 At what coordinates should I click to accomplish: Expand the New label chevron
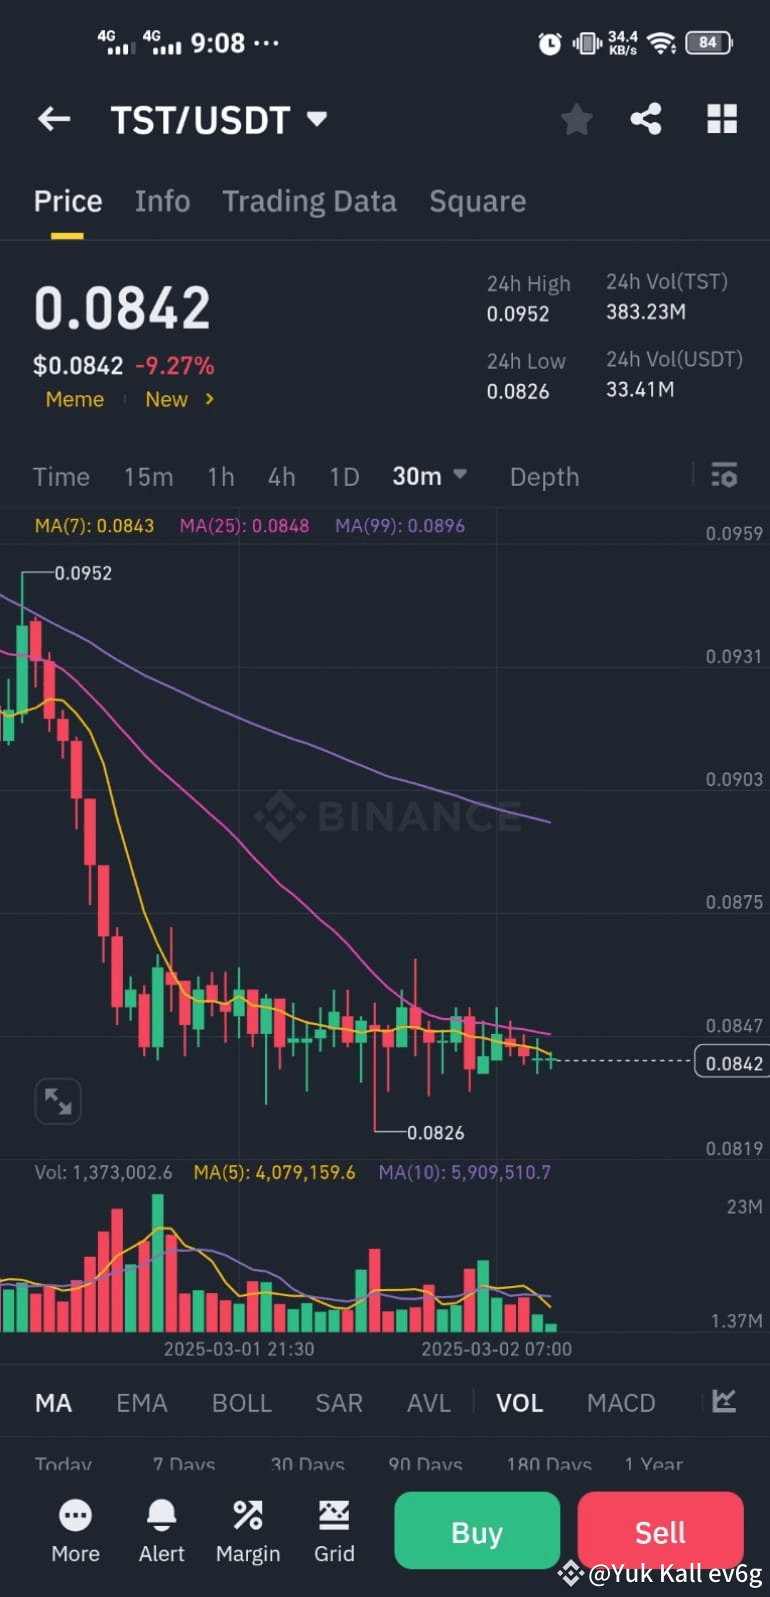tap(209, 399)
